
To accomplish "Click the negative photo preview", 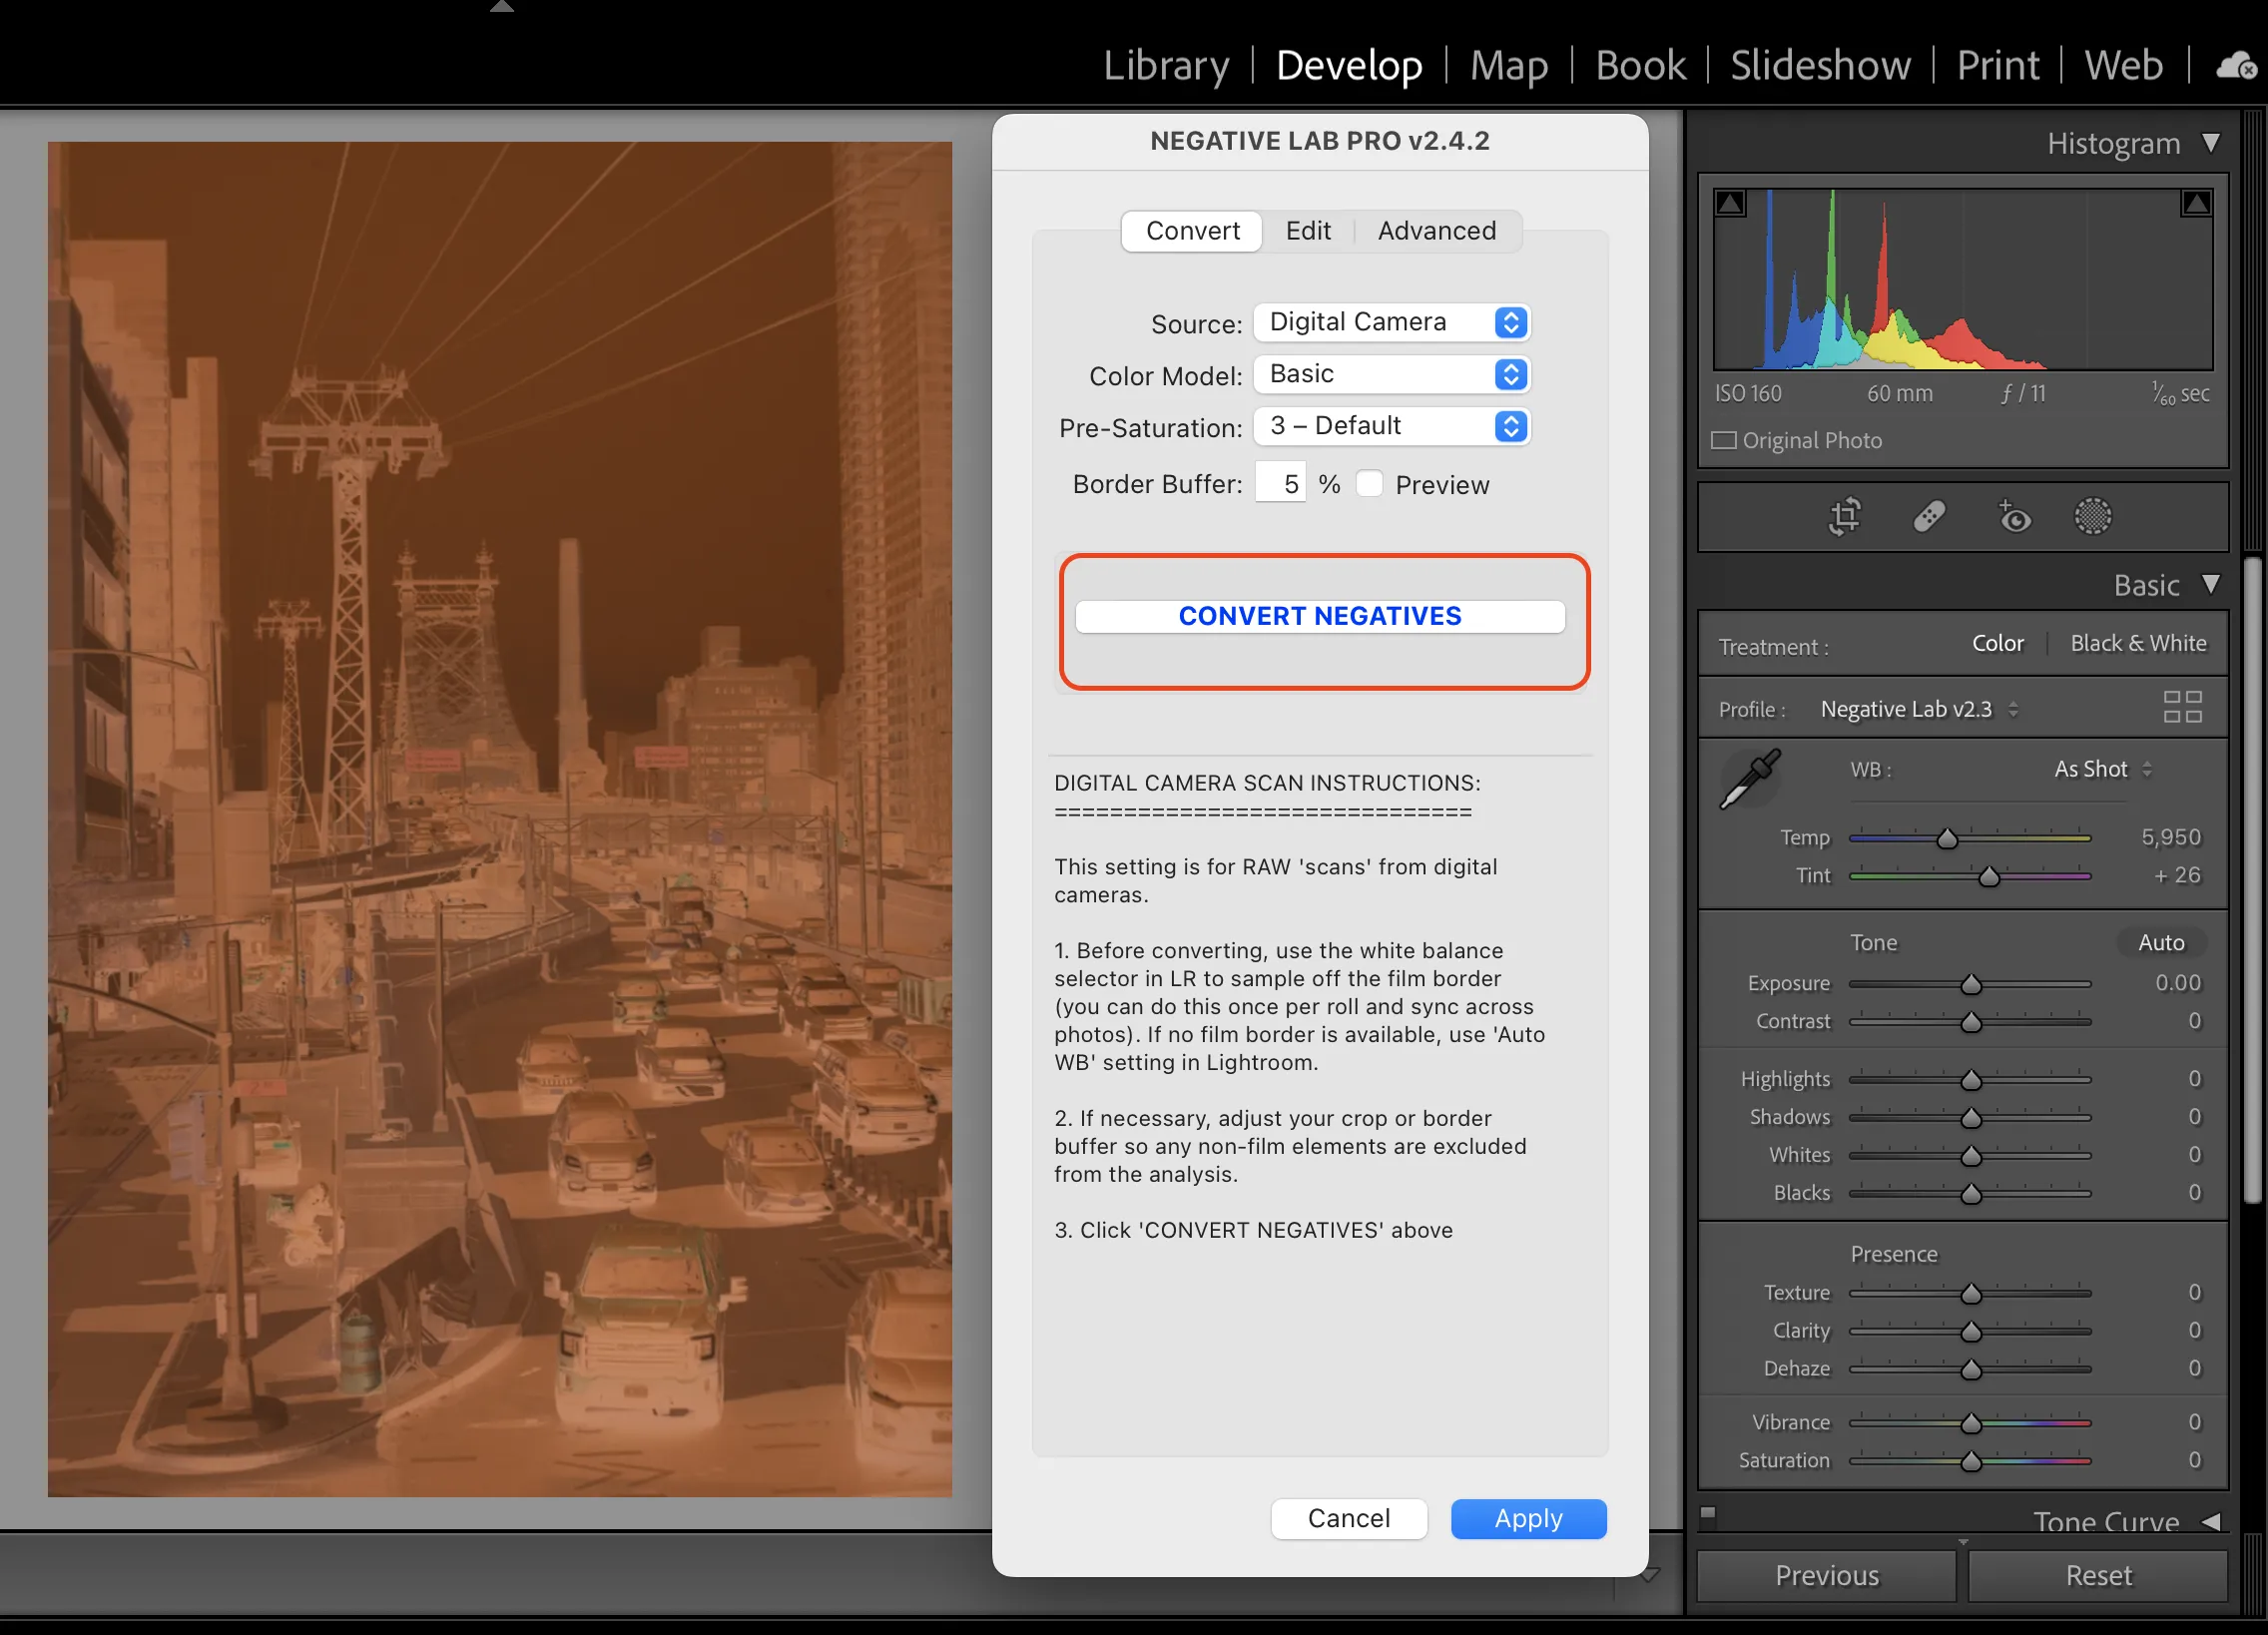I will [x=499, y=818].
